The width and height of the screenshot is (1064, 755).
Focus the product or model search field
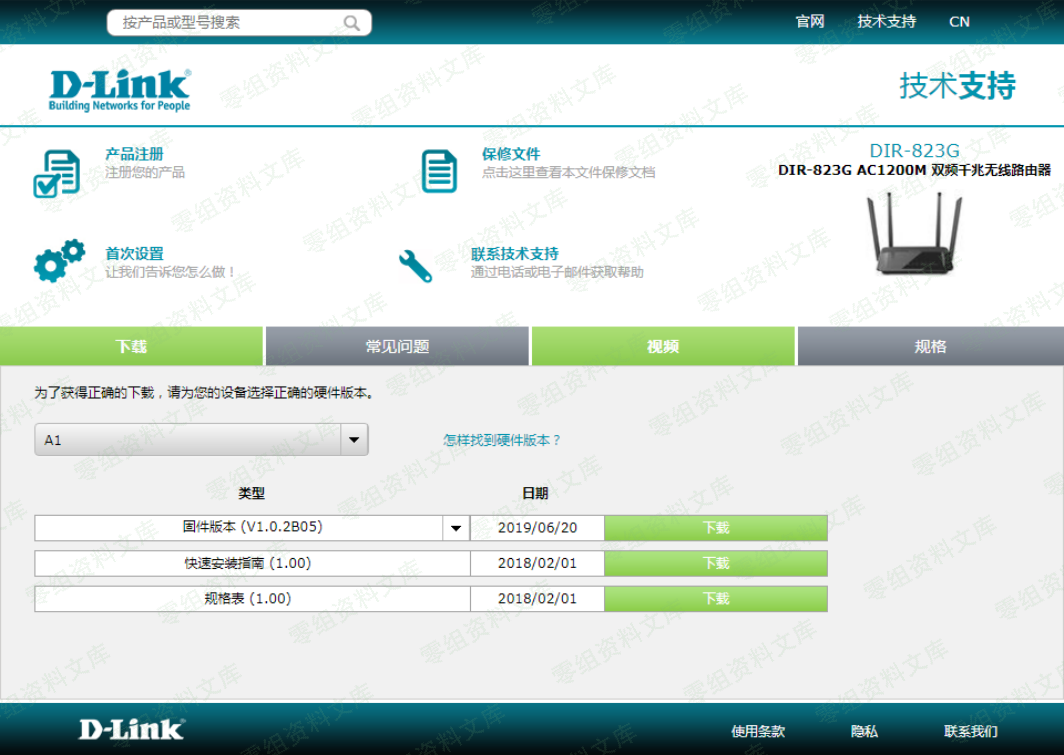(239, 23)
